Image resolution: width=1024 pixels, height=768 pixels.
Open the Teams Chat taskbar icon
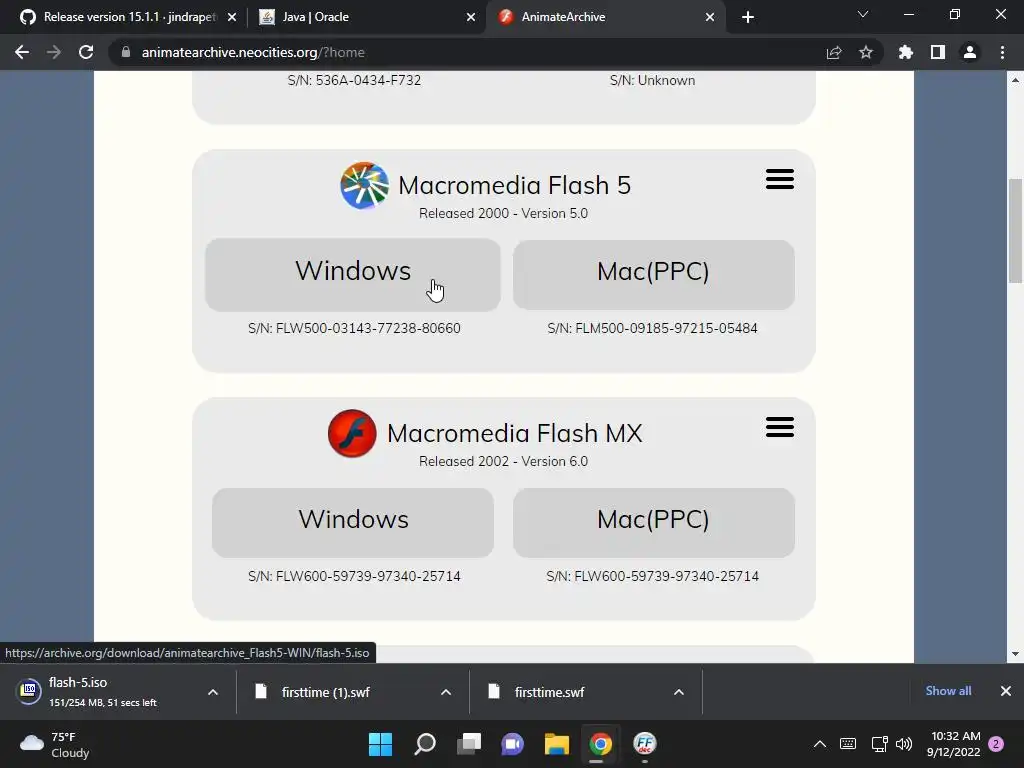pyautogui.click(x=513, y=744)
